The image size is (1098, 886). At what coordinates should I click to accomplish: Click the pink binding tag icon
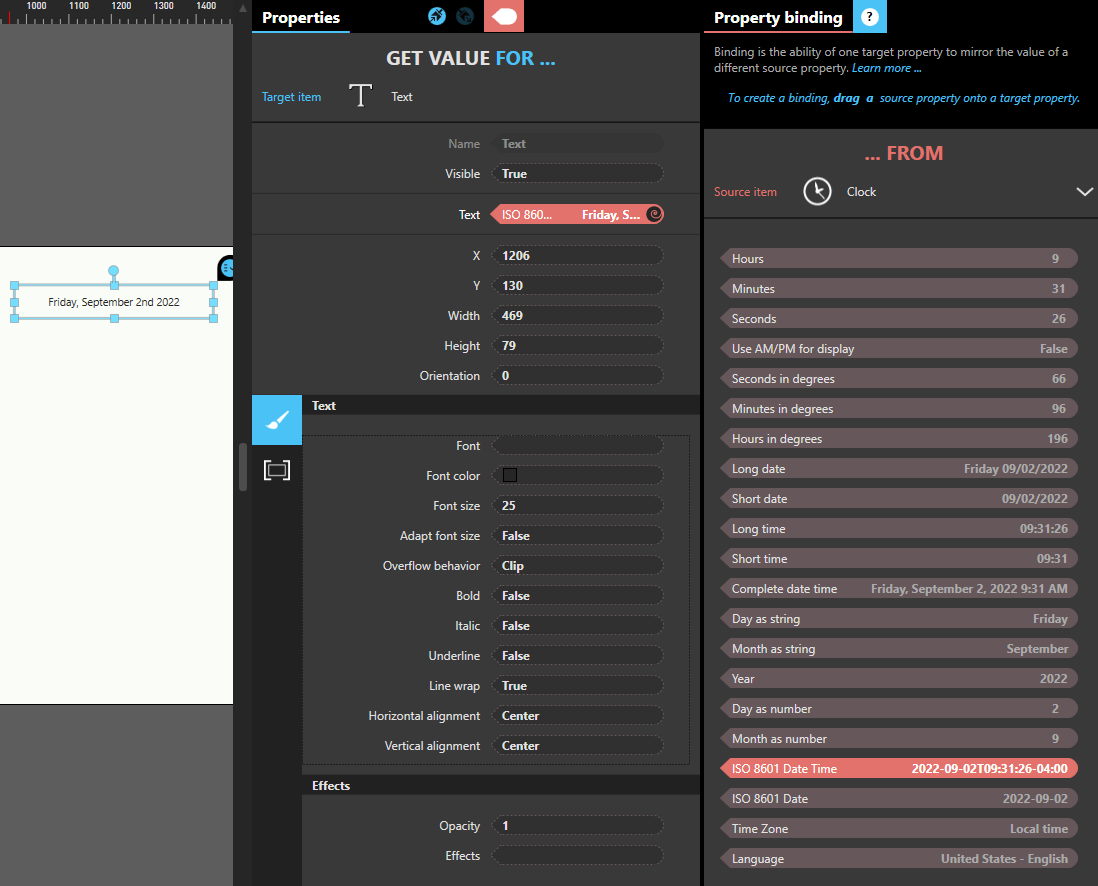[504, 16]
